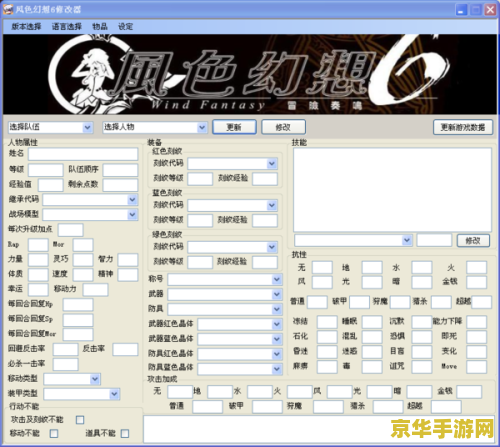
Task: Click the 反击率 input field
Action: pyautogui.click(x=125, y=349)
